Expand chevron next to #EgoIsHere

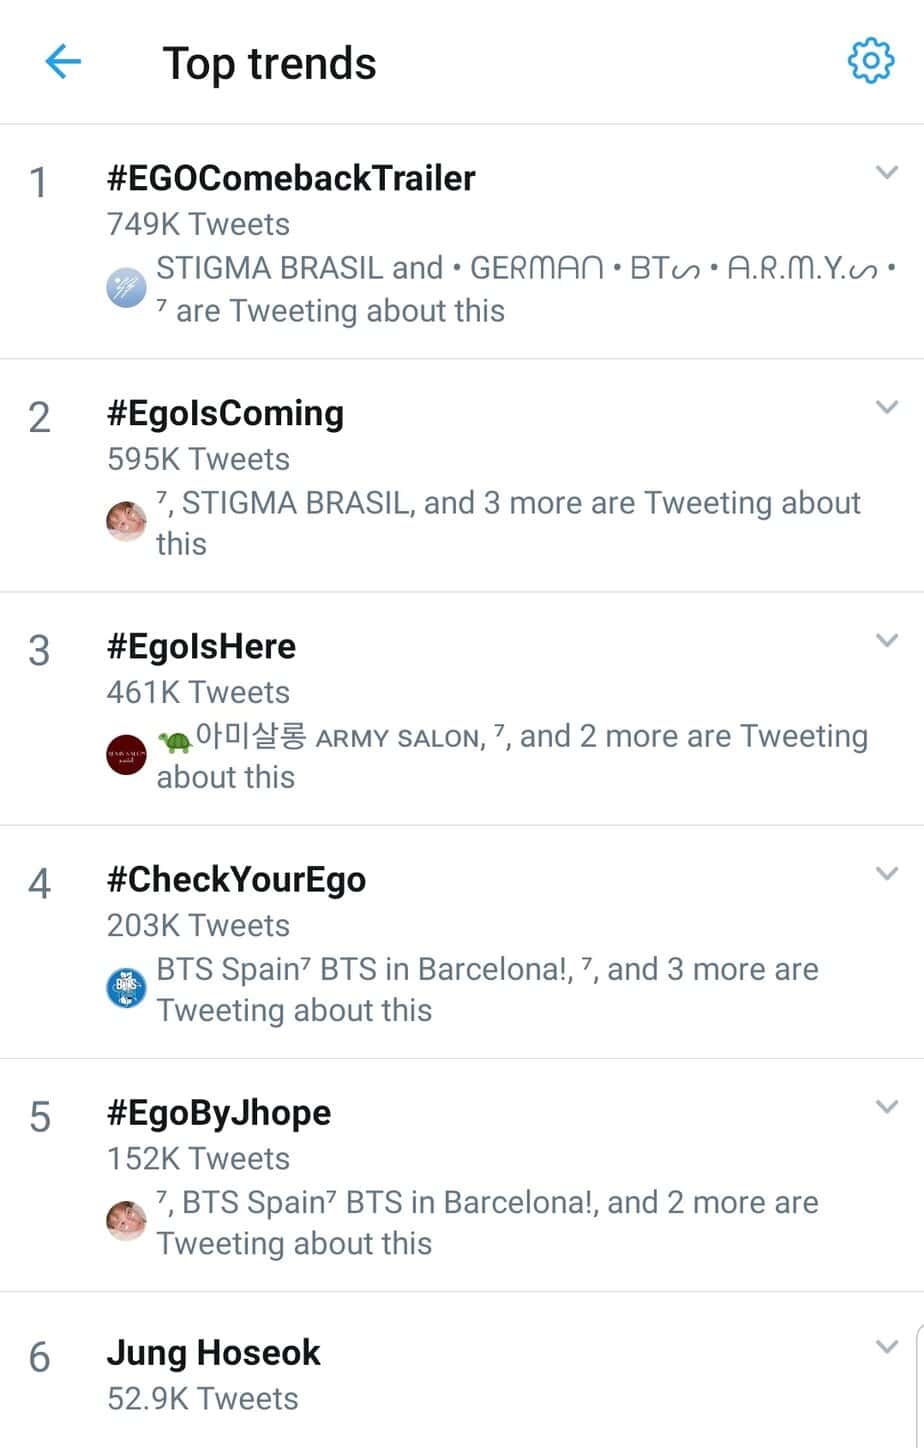point(886,640)
